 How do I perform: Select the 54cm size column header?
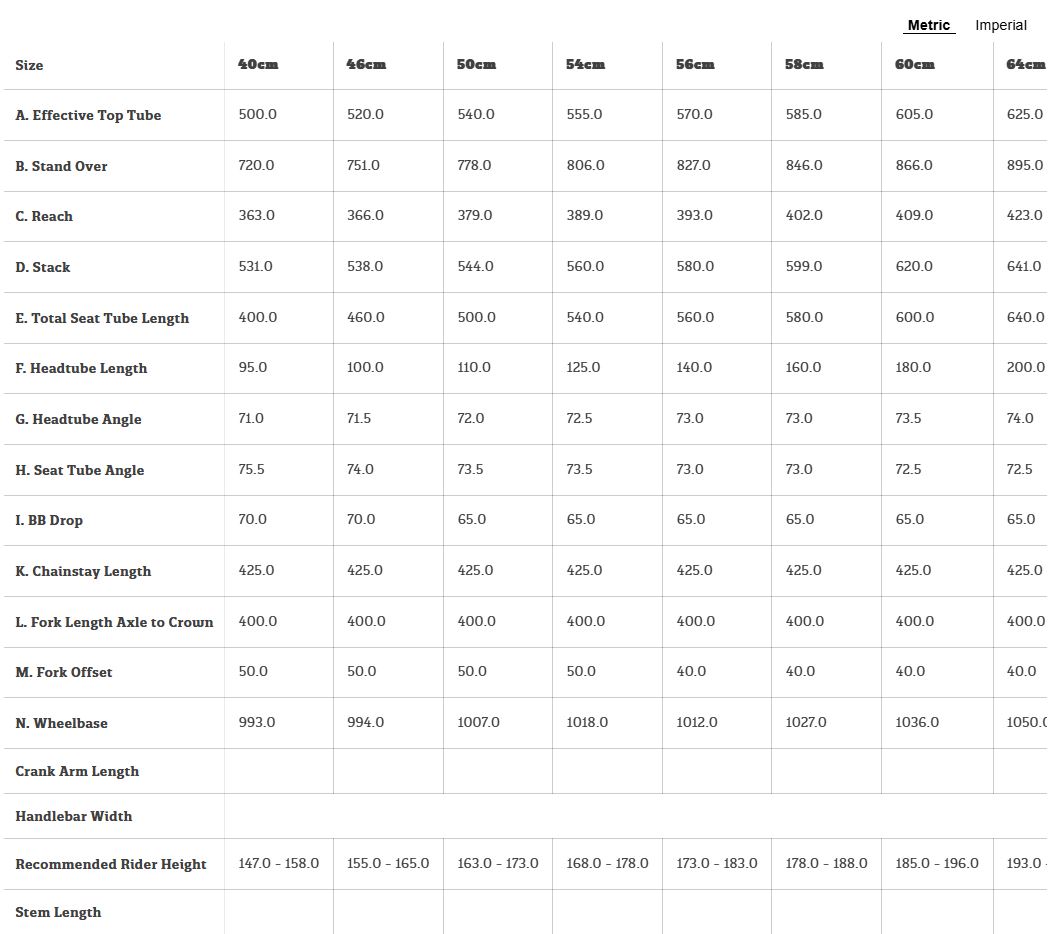point(585,64)
